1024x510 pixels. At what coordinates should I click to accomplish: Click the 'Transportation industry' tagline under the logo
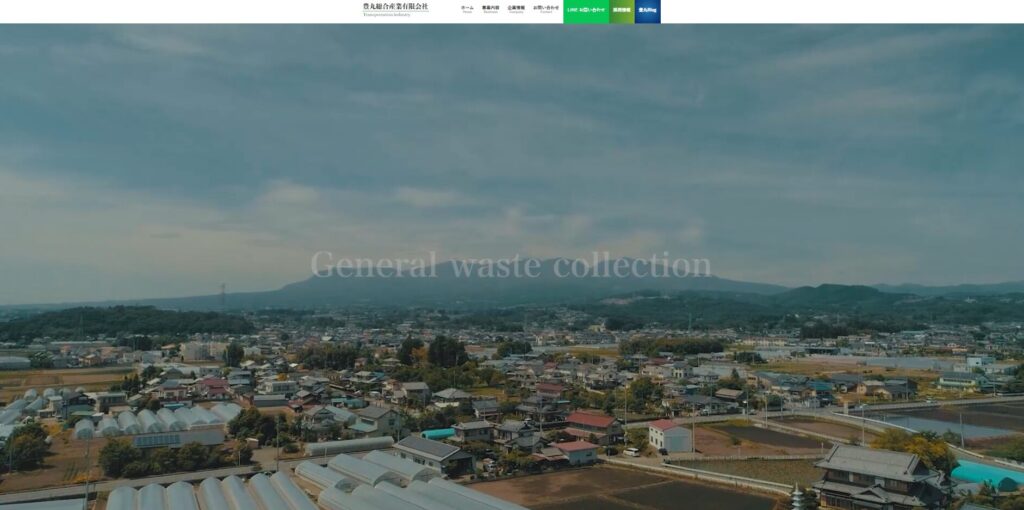coord(386,15)
